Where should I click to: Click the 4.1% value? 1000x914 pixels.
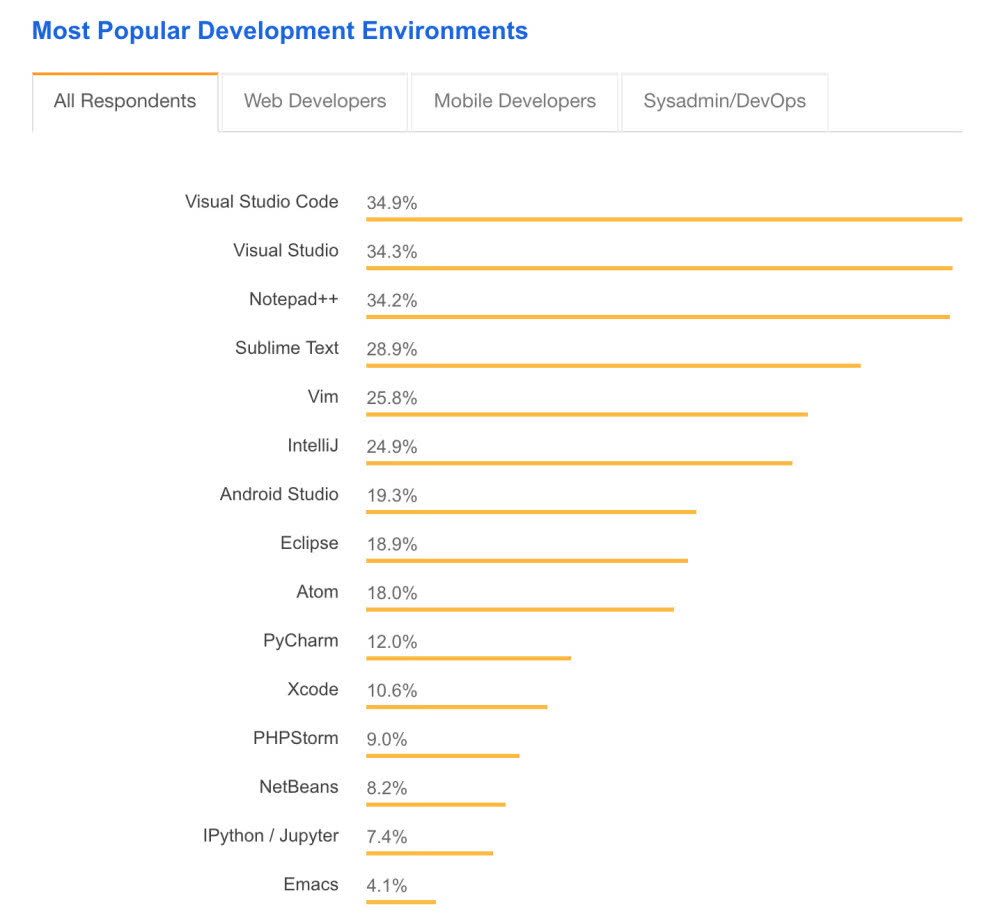[x=386, y=886]
